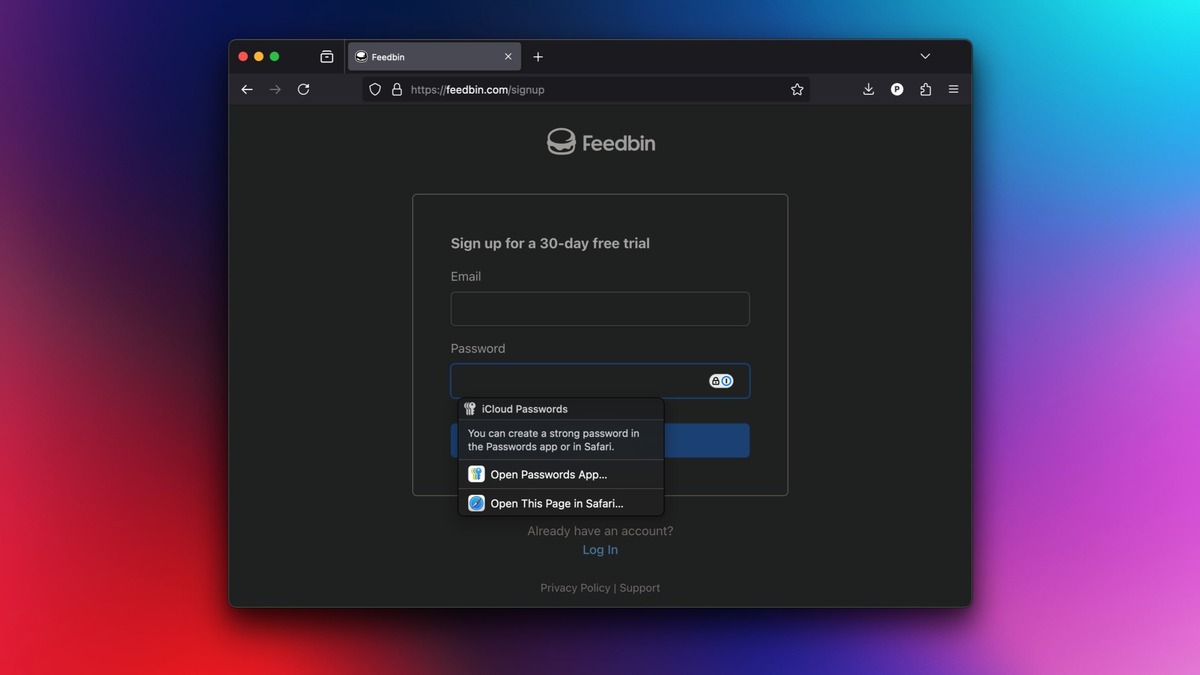Choose Open Passwords App… menu entry
The image size is (1200, 675).
[561, 474]
